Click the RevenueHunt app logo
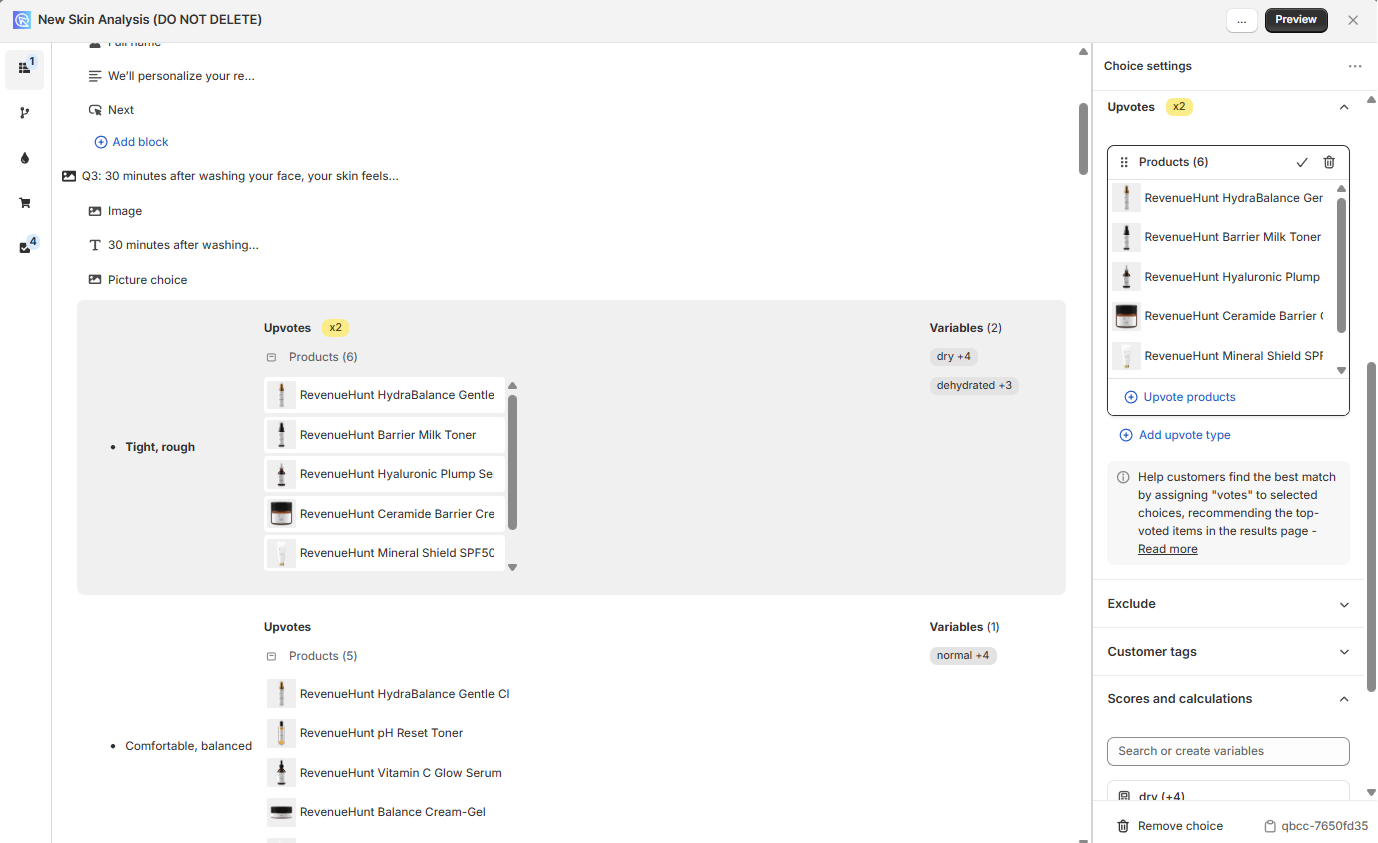The height and width of the screenshot is (843, 1378). [22, 19]
